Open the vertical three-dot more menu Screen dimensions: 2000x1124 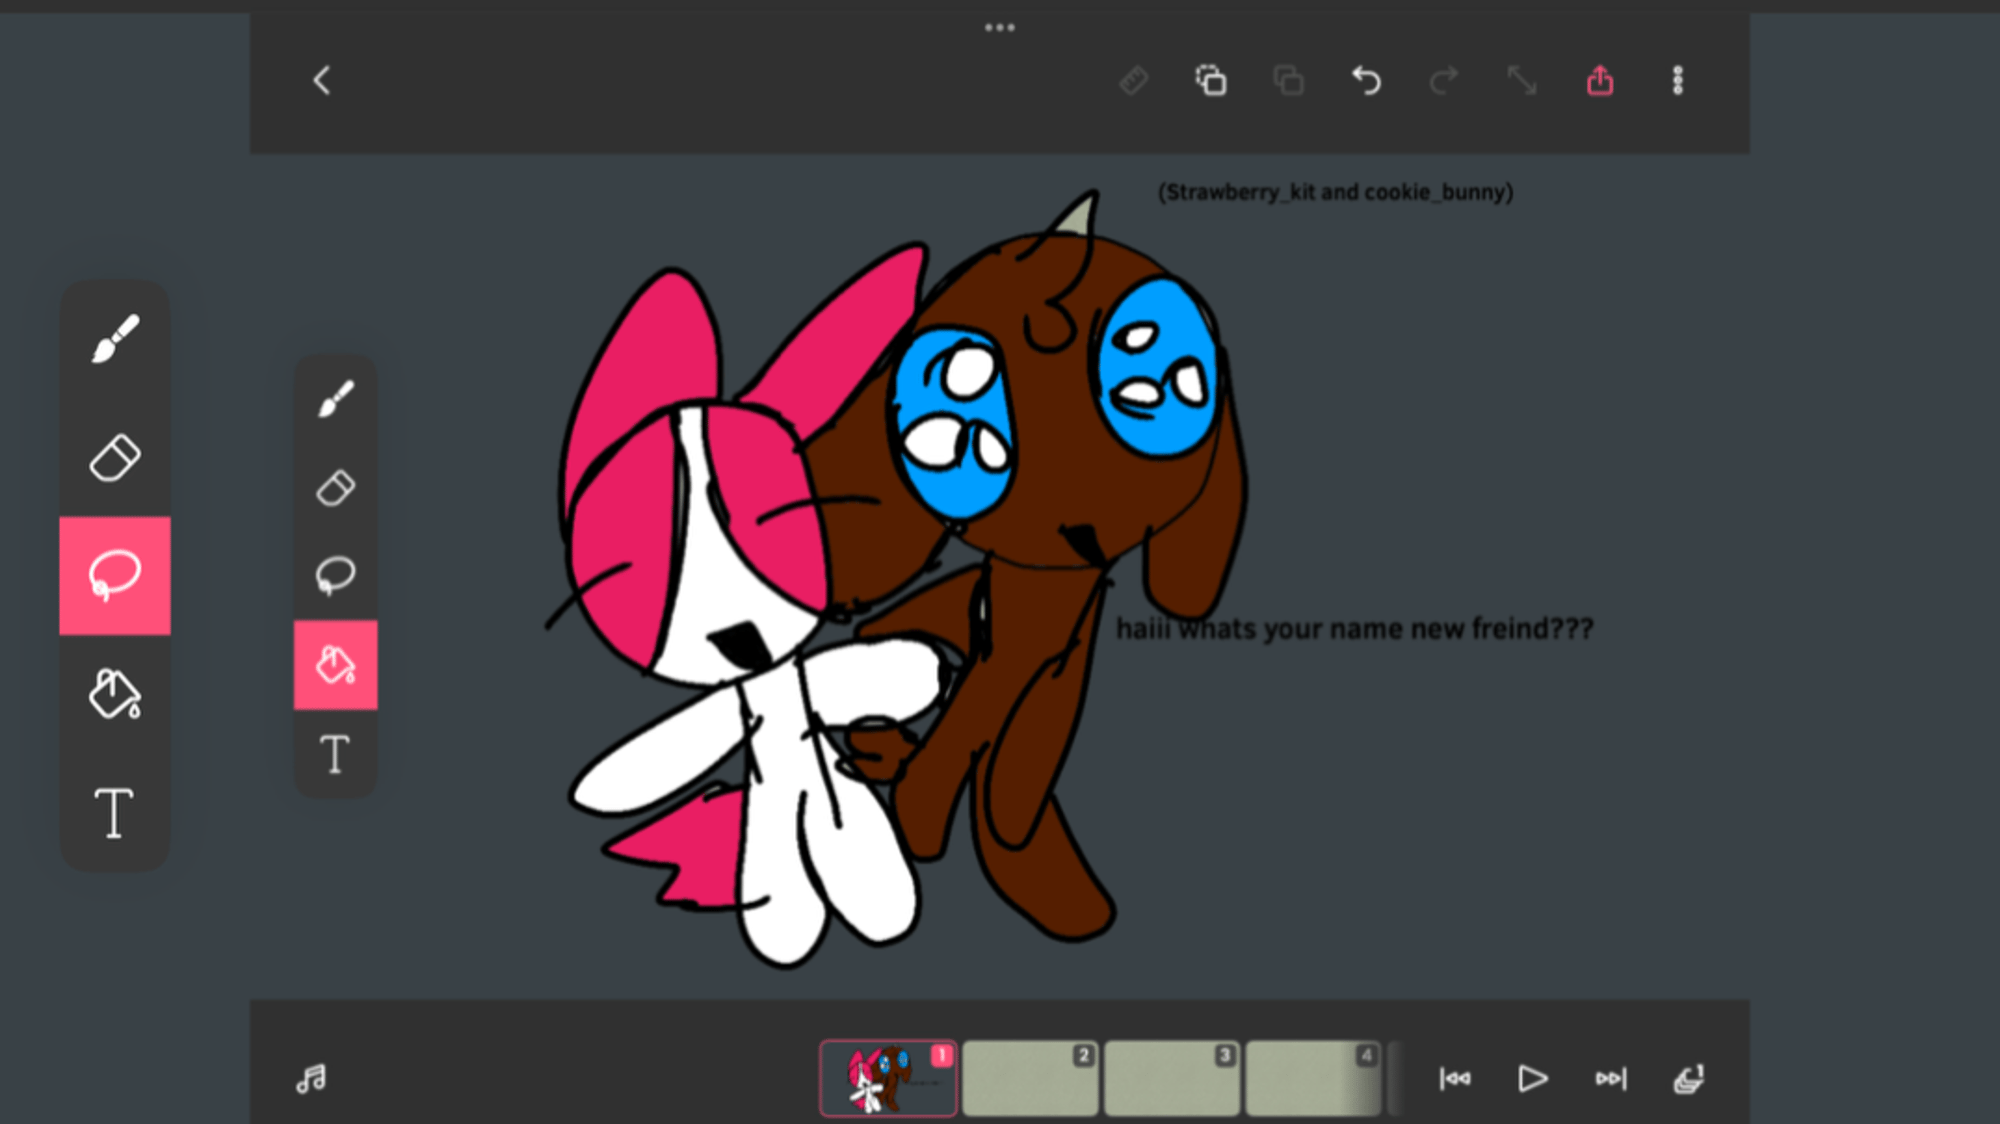(1678, 80)
